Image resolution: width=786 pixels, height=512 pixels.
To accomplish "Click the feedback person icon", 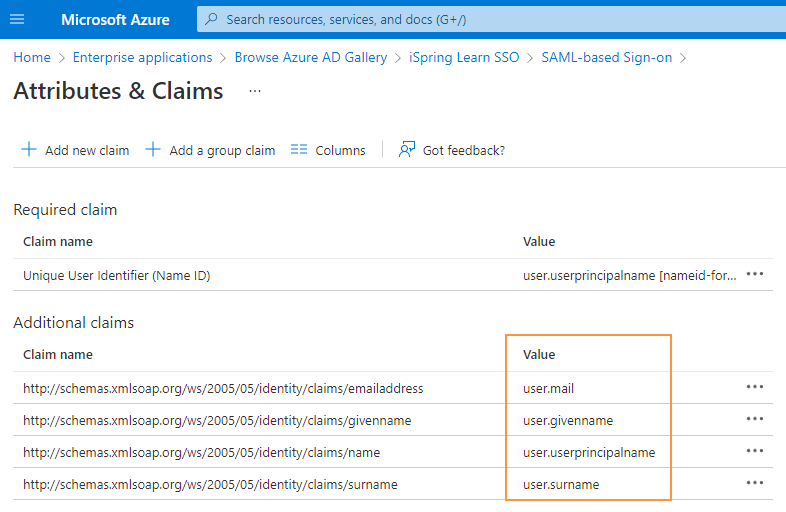I will (x=407, y=149).
